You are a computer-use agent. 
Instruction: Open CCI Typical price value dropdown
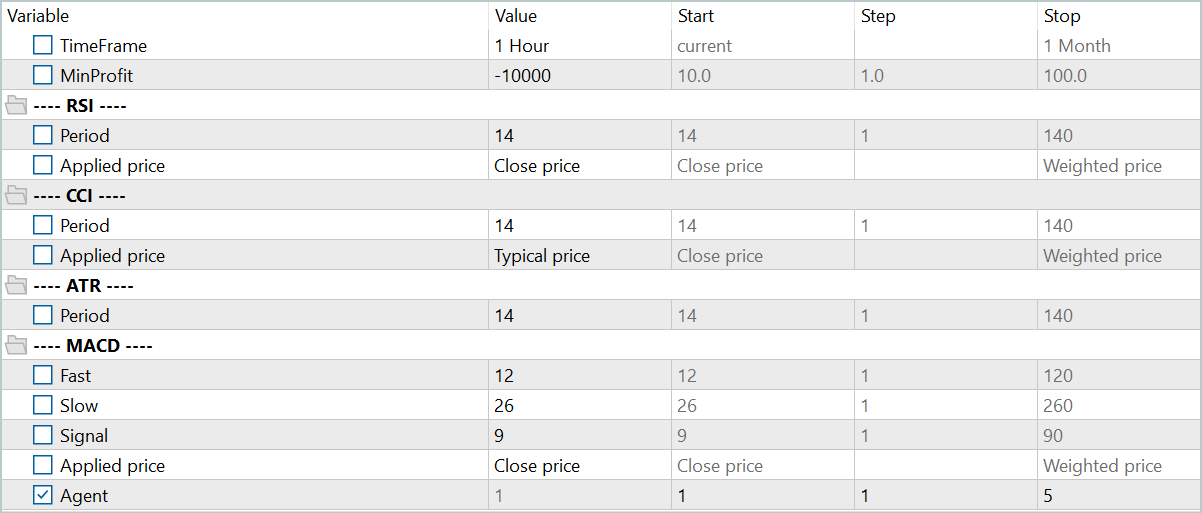pos(580,255)
